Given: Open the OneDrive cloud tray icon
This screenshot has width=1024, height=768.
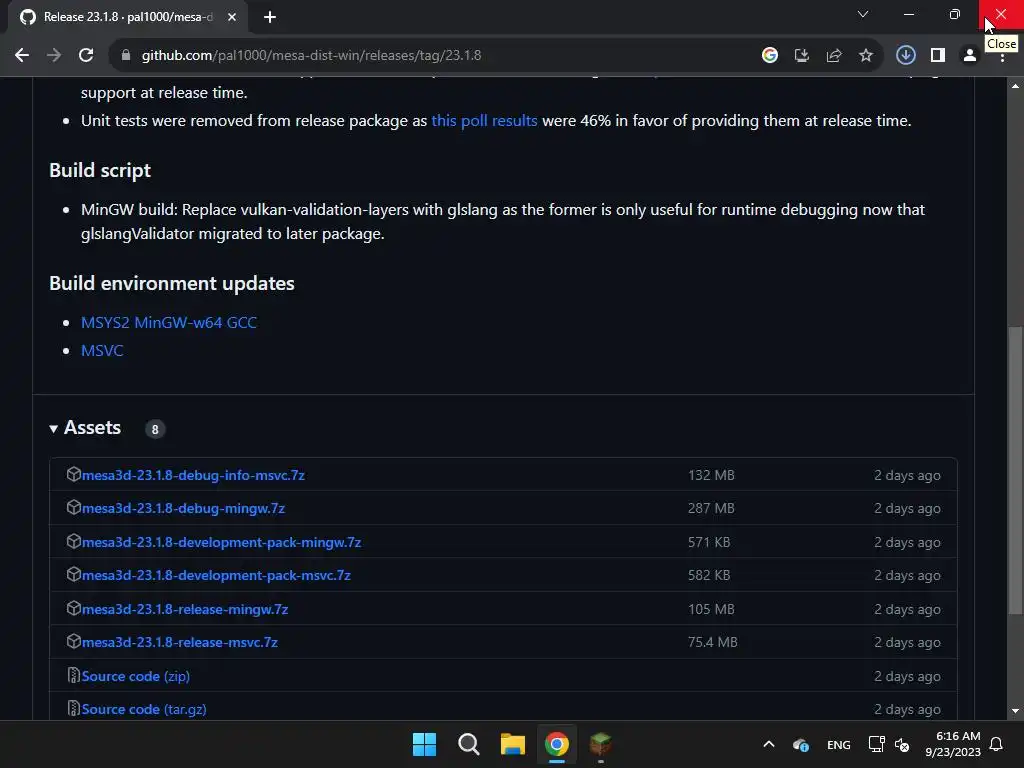Looking at the screenshot, I should [x=801, y=744].
